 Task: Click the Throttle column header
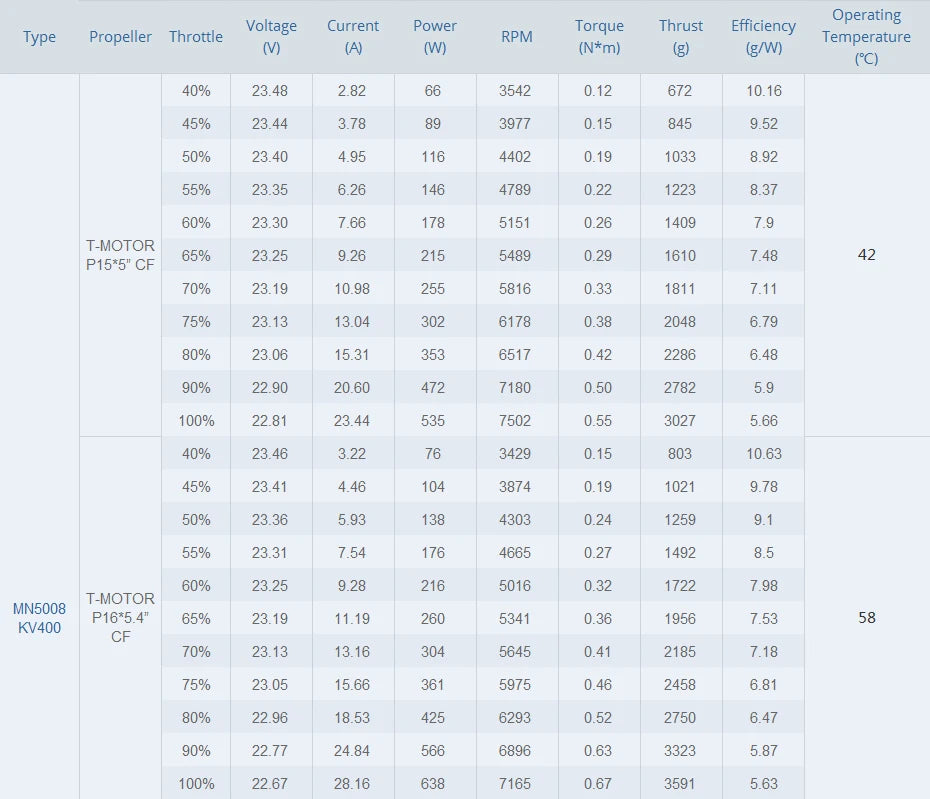coord(196,37)
